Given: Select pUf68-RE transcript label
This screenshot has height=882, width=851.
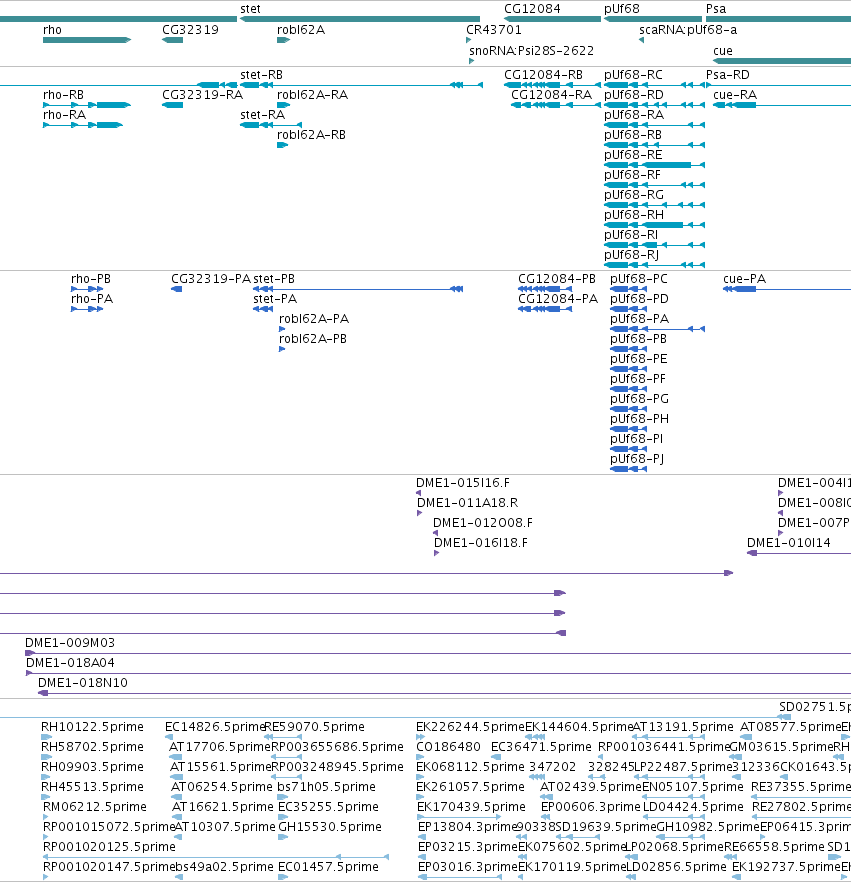Looking at the screenshot, I should click(x=633, y=155).
